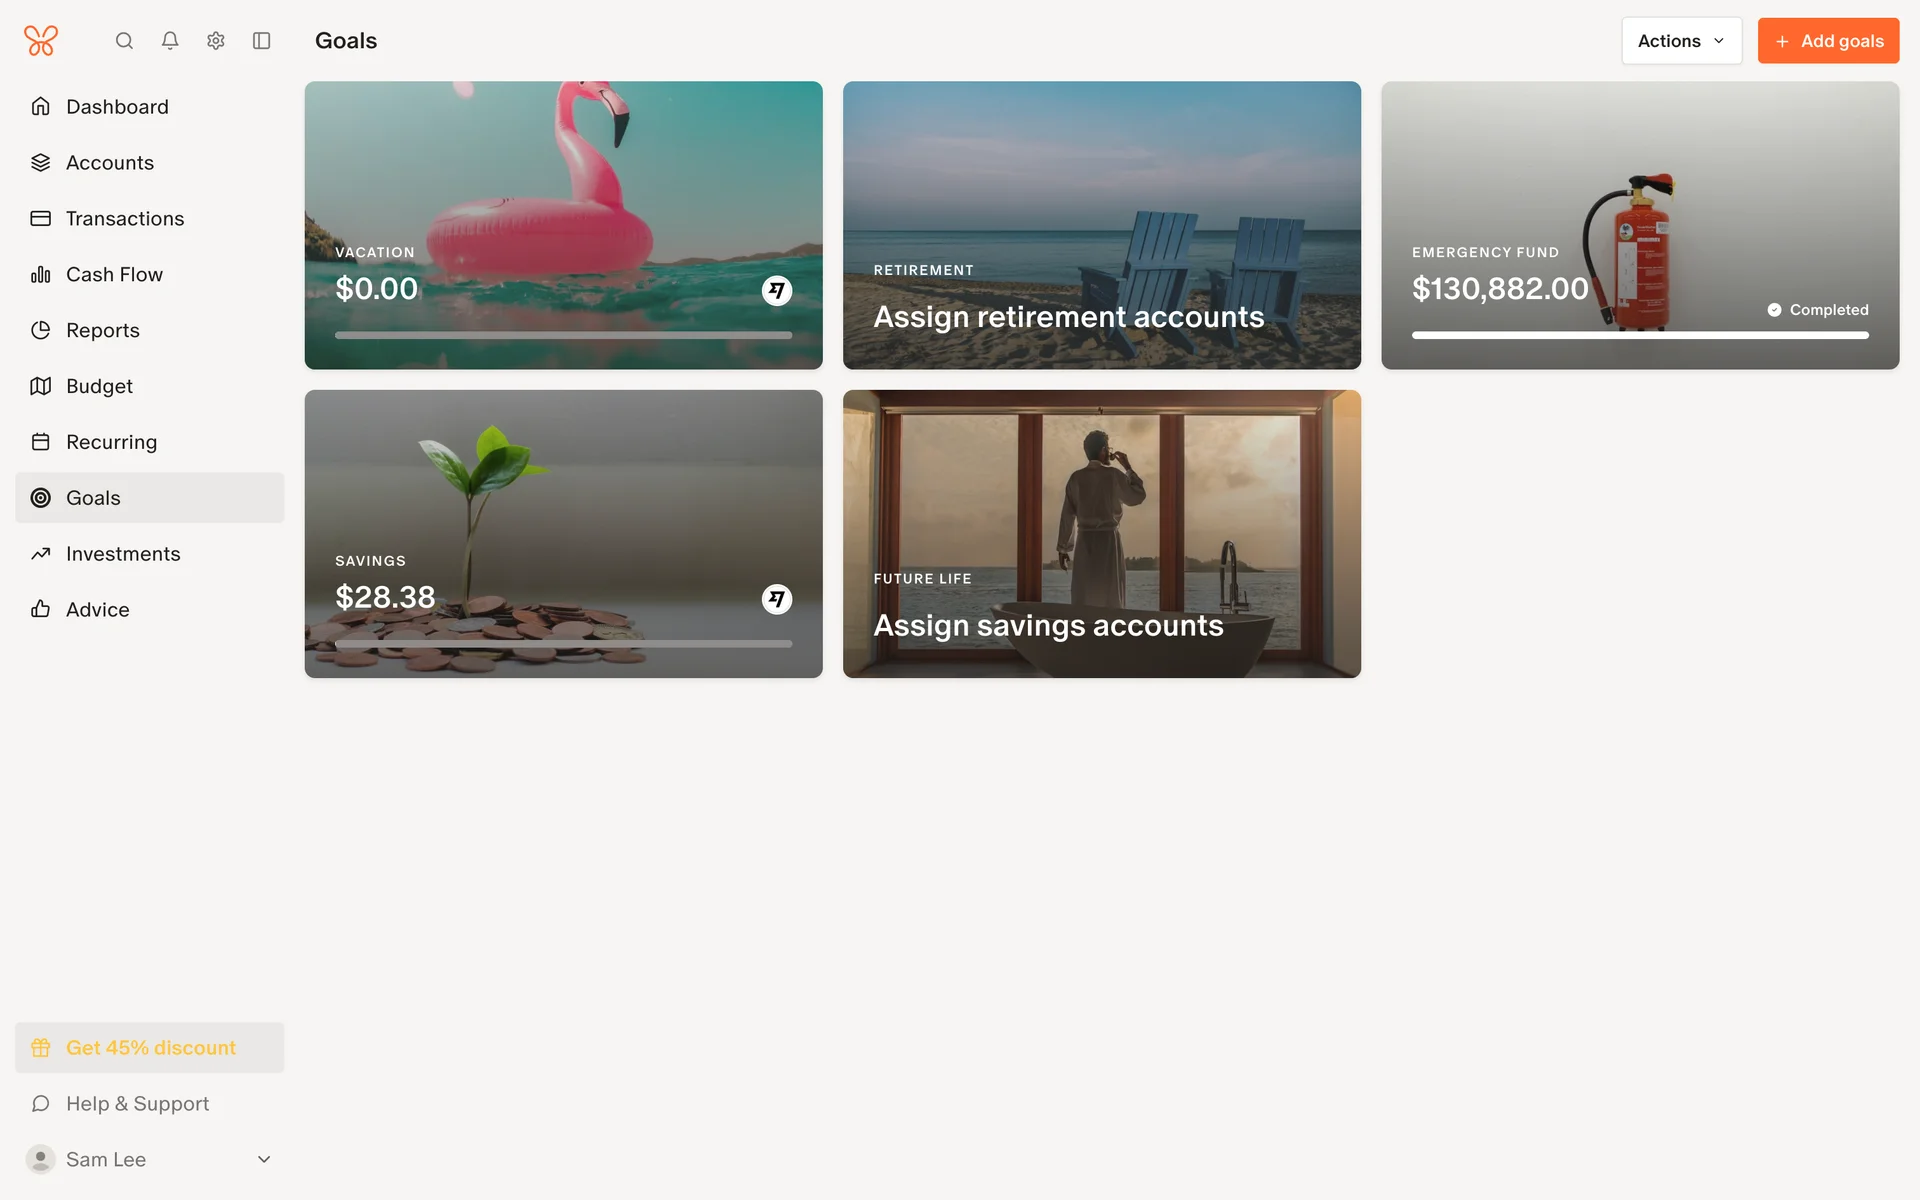
Task: Expand the Sam Lee user menu chevron
Action: (x=264, y=1160)
